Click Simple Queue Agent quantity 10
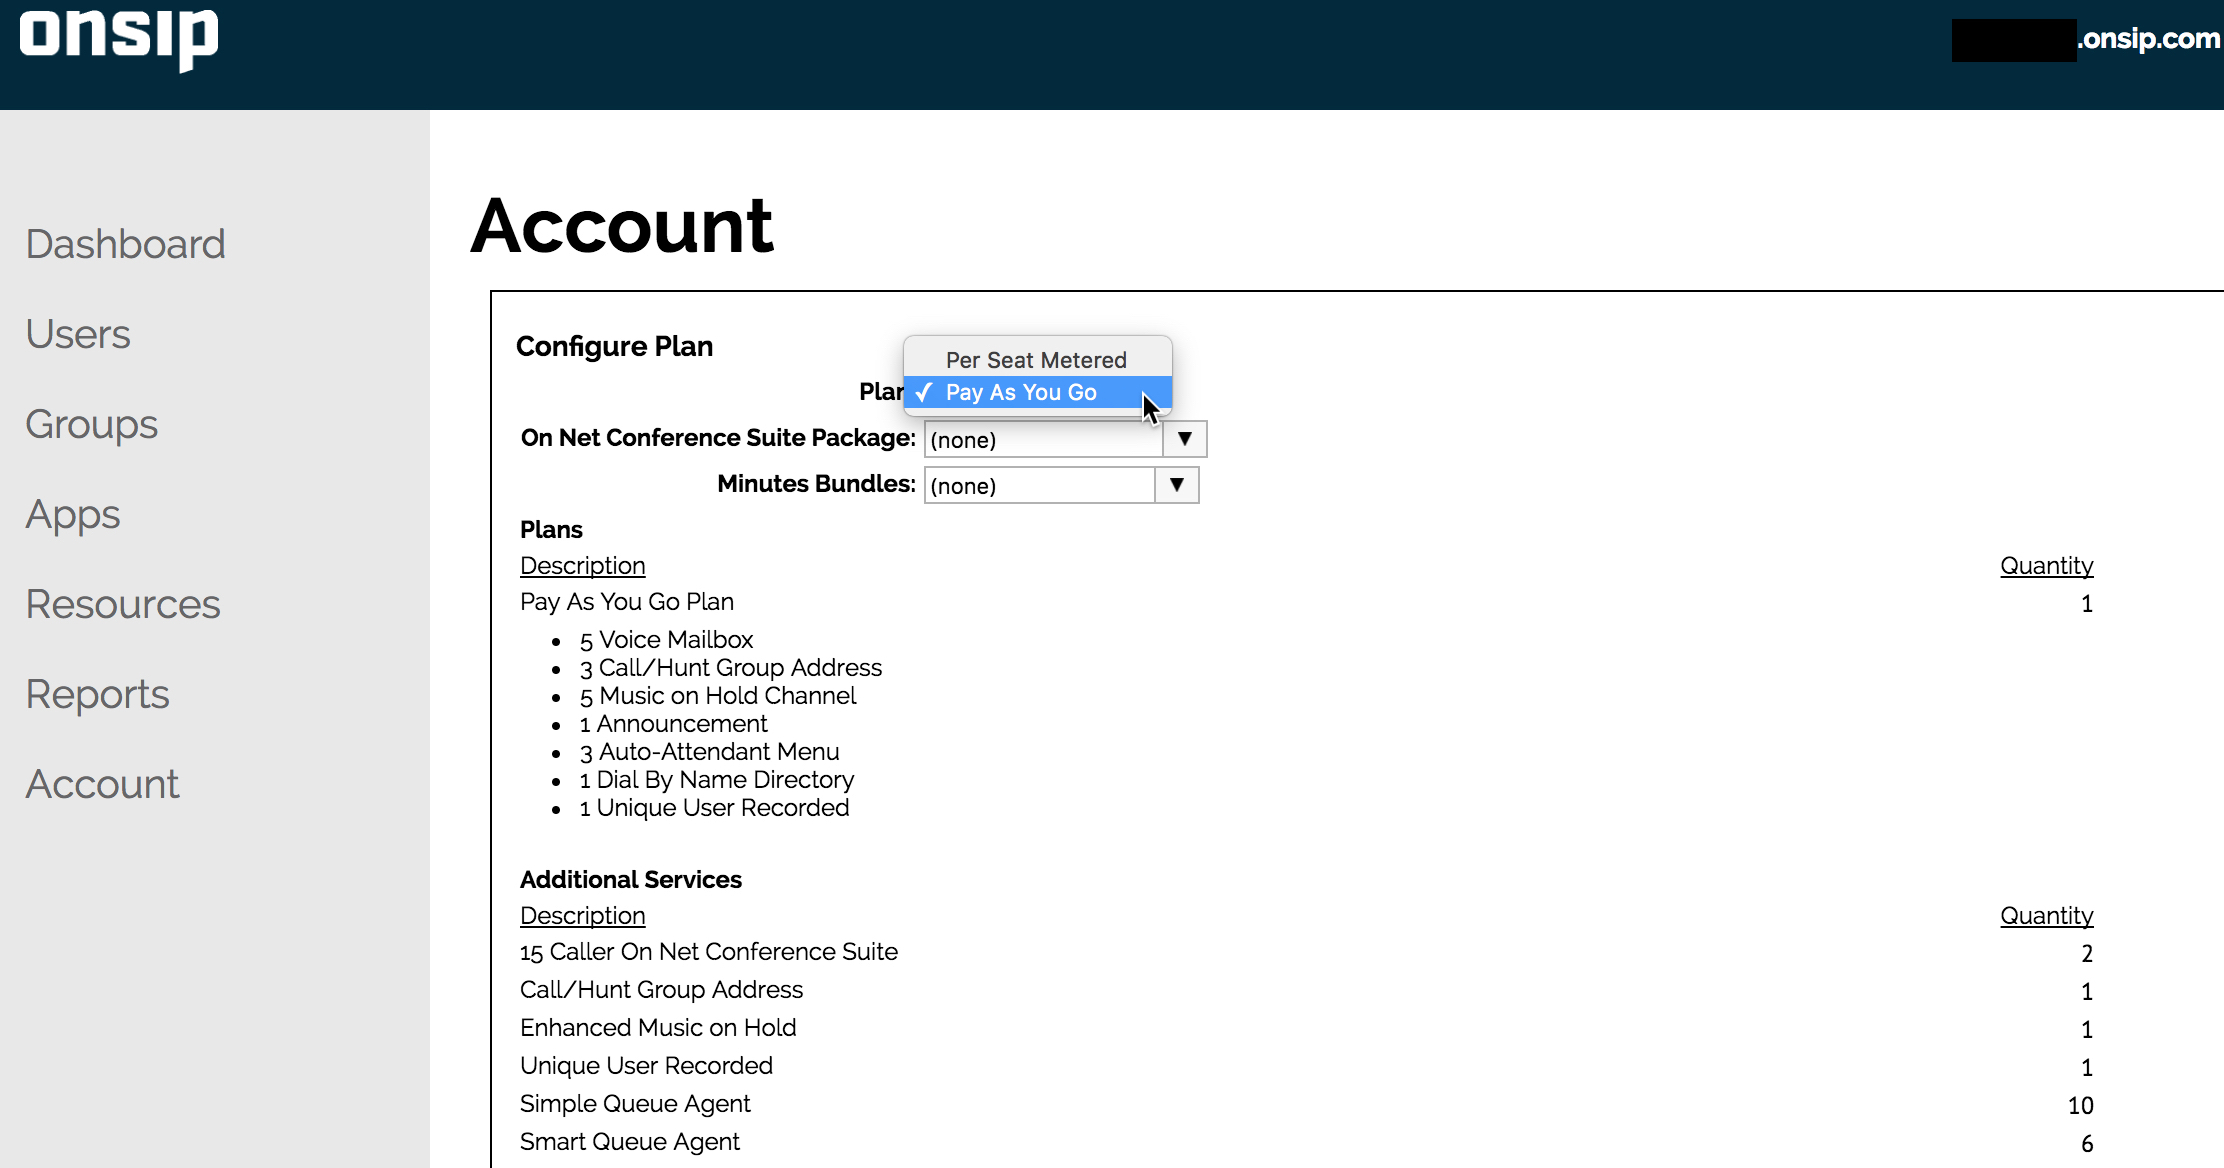 click(x=2080, y=1105)
